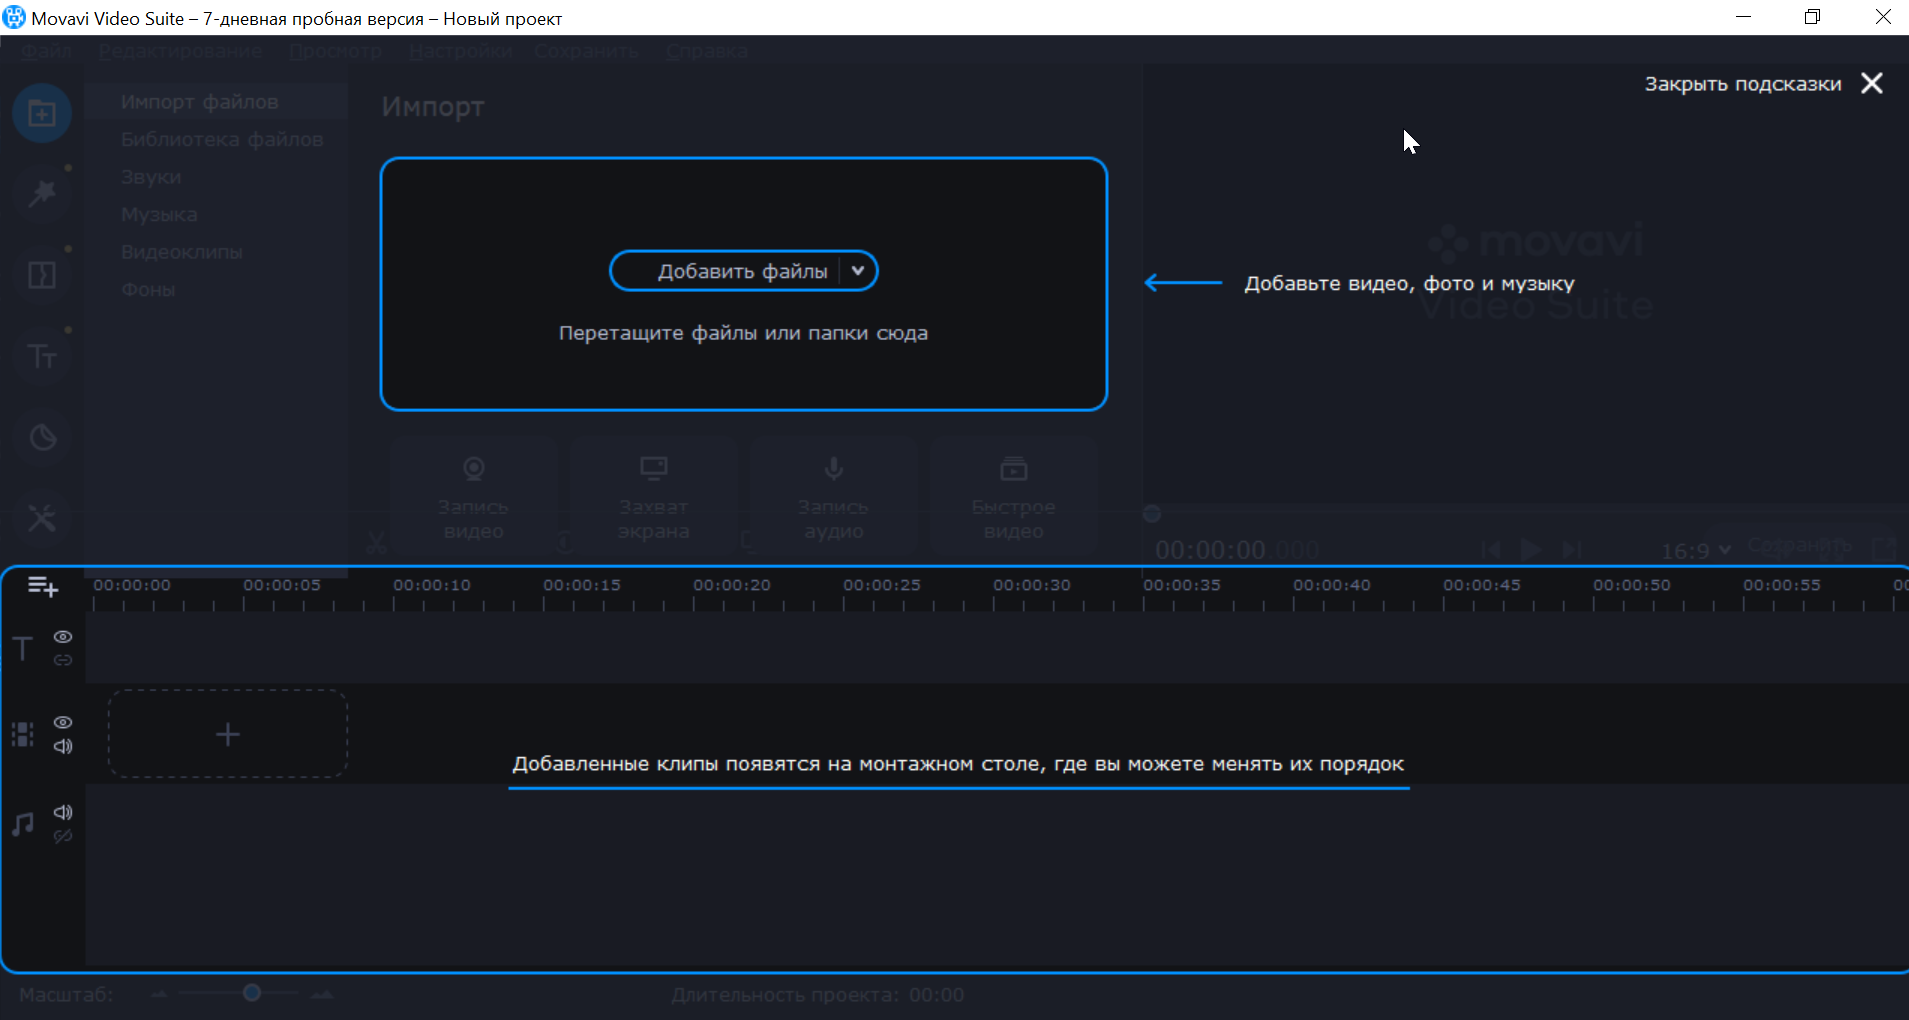Toggle visibility of the video track
This screenshot has width=1909, height=1020.
click(63, 722)
